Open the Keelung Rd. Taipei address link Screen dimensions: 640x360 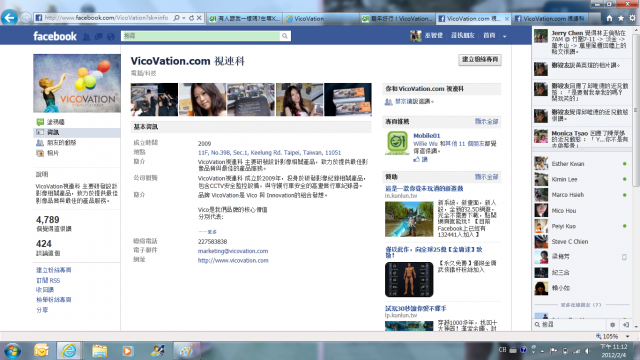click(269, 153)
